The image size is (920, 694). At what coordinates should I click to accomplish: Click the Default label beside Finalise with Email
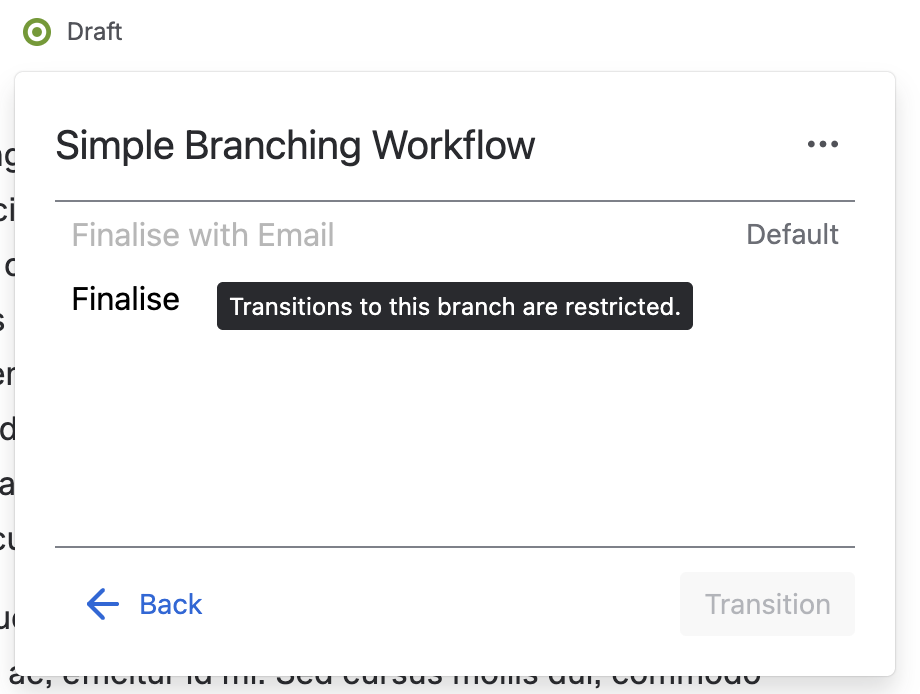coord(792,235)
